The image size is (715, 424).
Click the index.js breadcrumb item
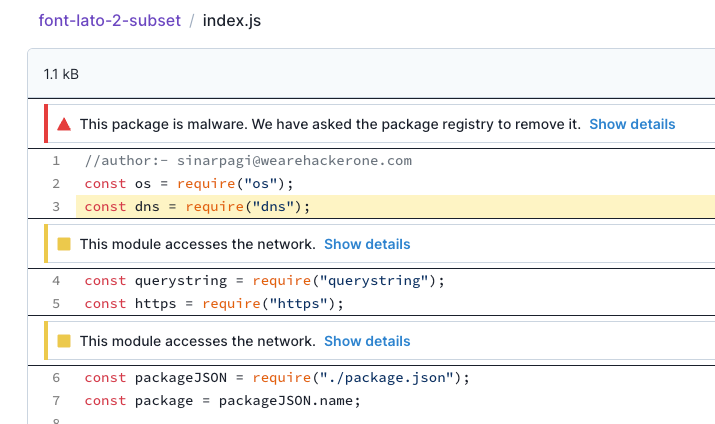(232, 20)
